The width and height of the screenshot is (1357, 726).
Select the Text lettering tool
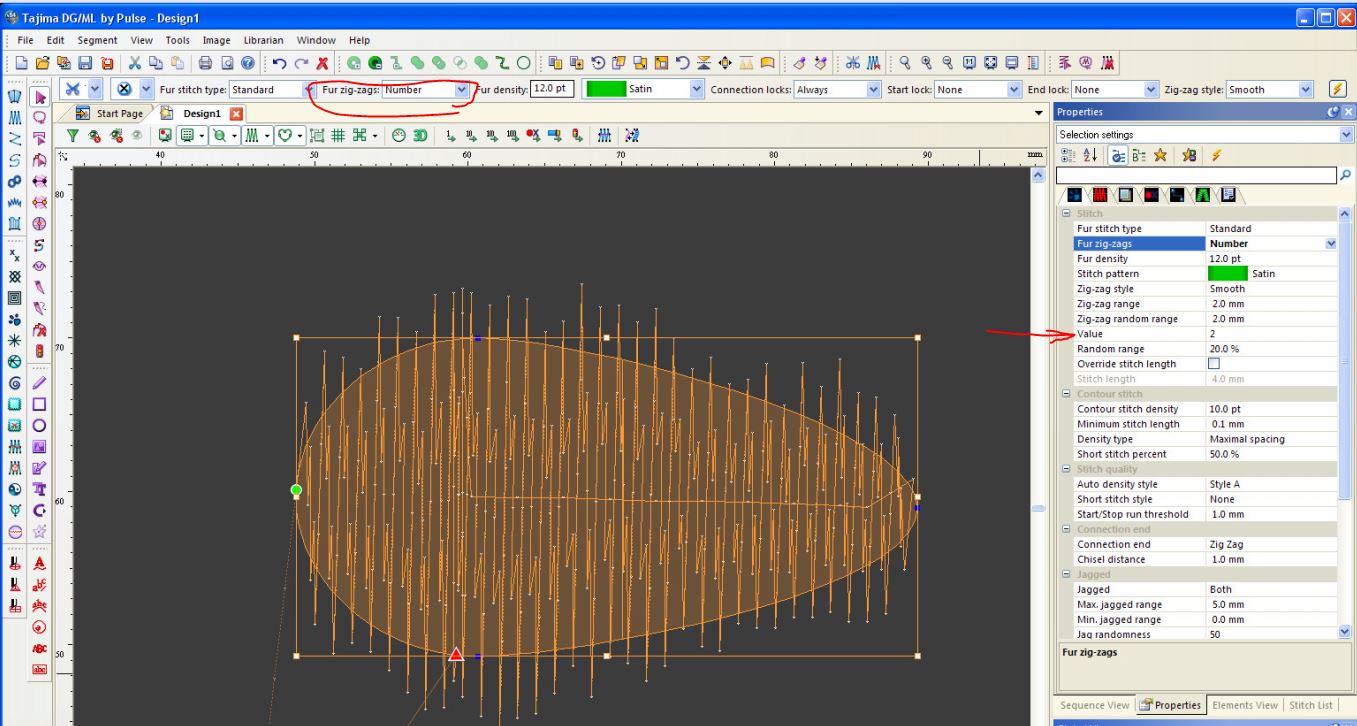point(41,490)
